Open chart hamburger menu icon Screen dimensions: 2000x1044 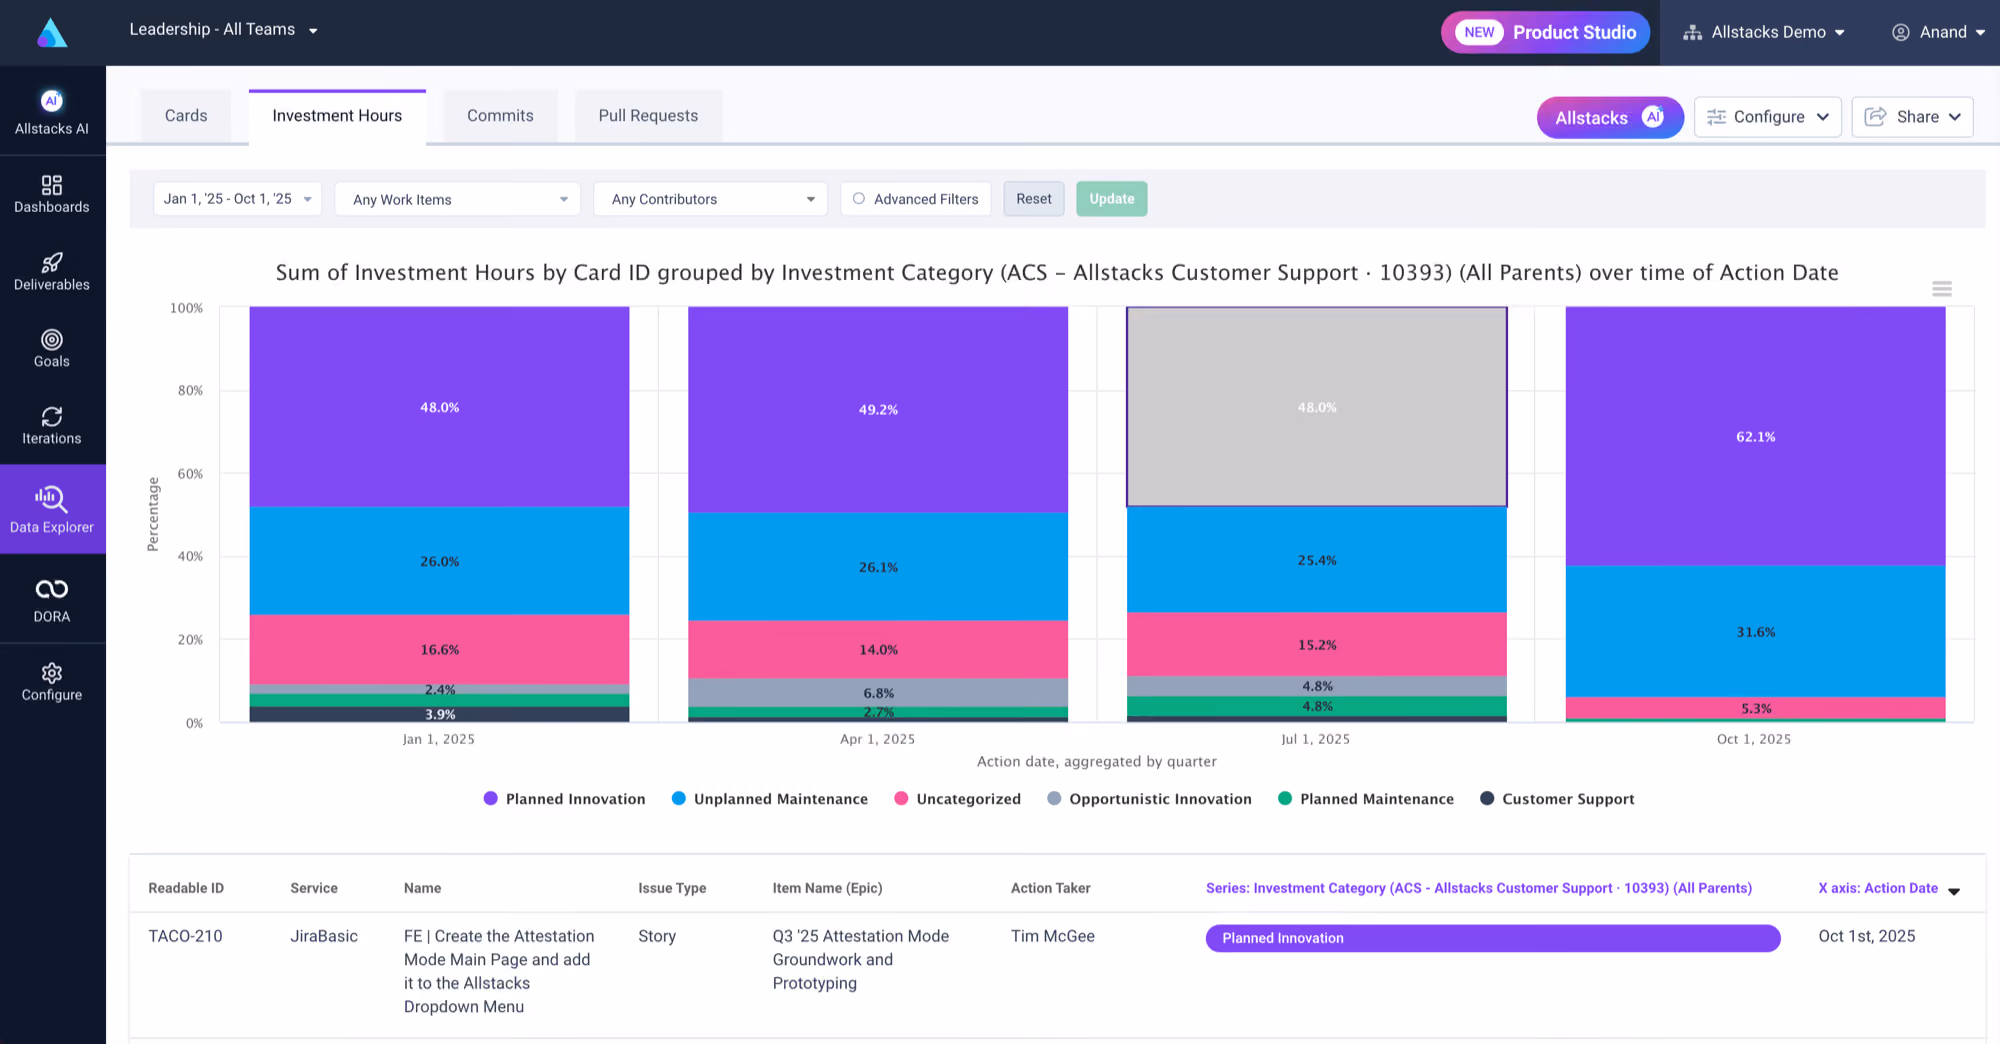1942,289
